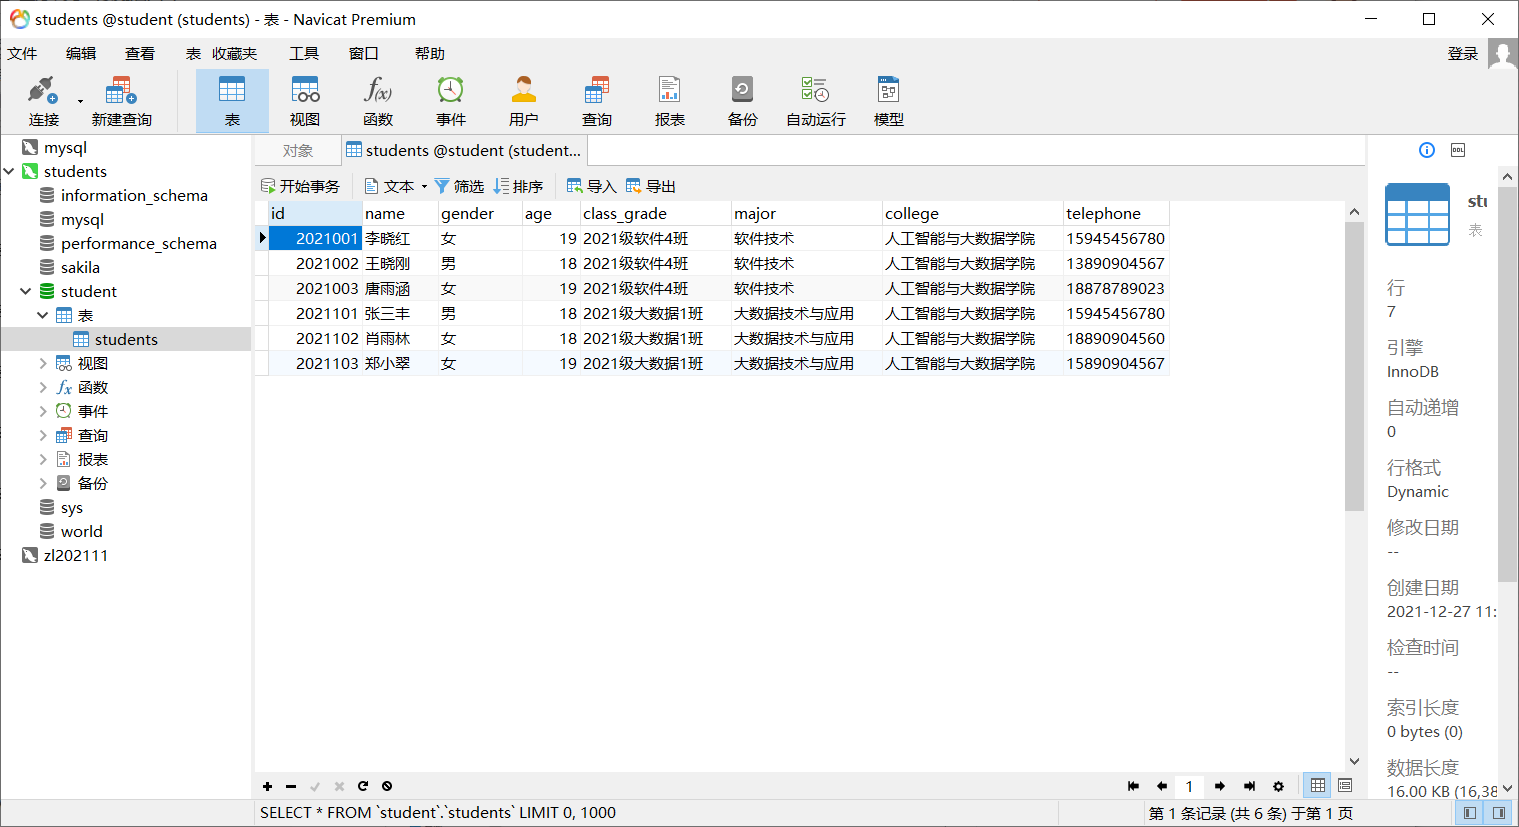The width and height of the screenshot is (1519, 827).
Task: Collapse the student database node
Action: [26, 291]
